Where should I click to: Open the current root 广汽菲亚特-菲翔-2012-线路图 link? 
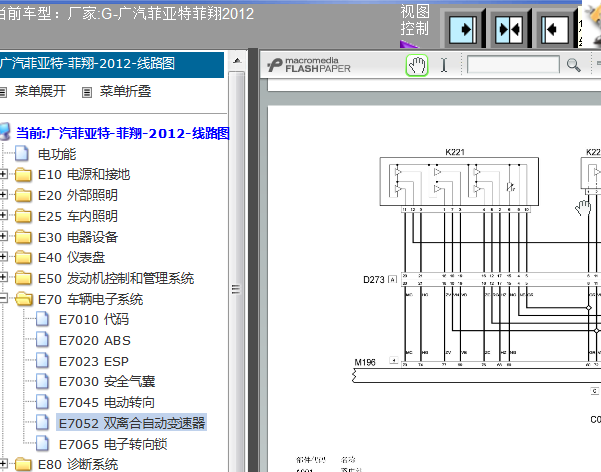[x=123, y=133]
